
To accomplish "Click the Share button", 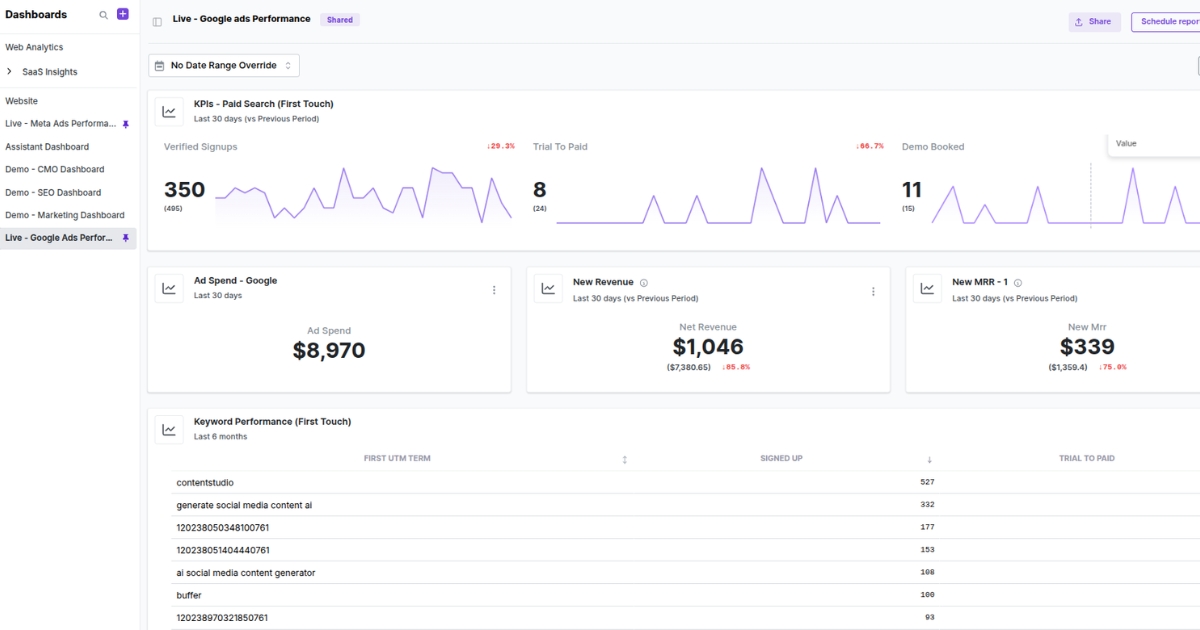I will pyautogui.click(x=1094, y=19).
